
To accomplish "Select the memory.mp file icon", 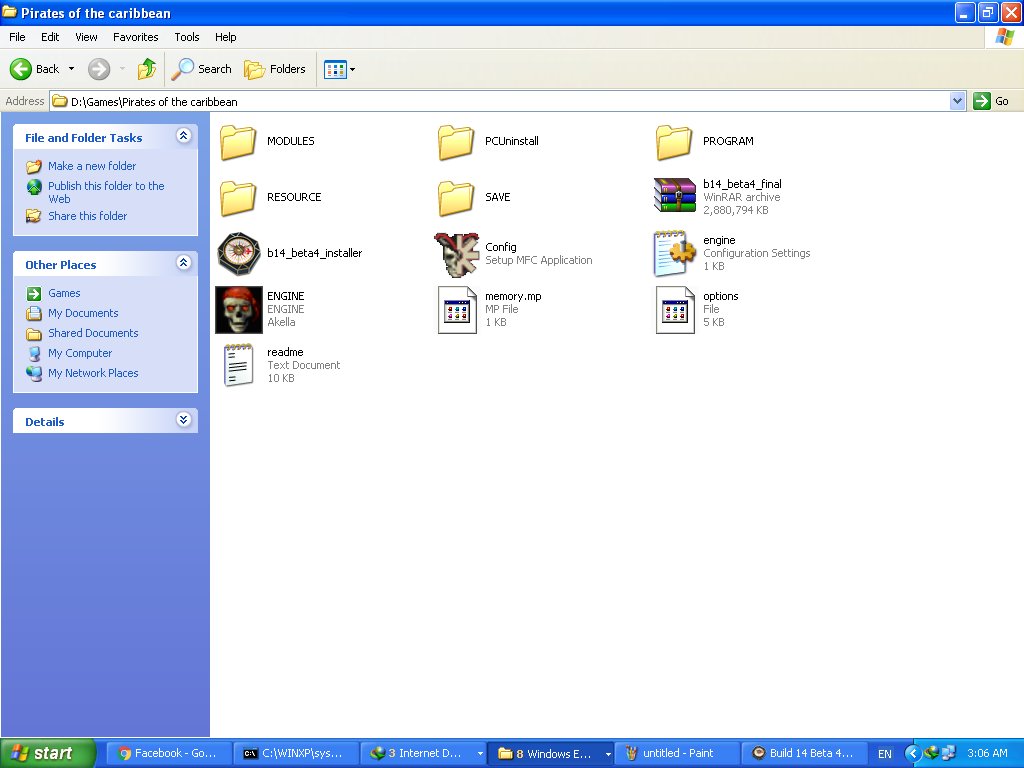I will 457,310.
